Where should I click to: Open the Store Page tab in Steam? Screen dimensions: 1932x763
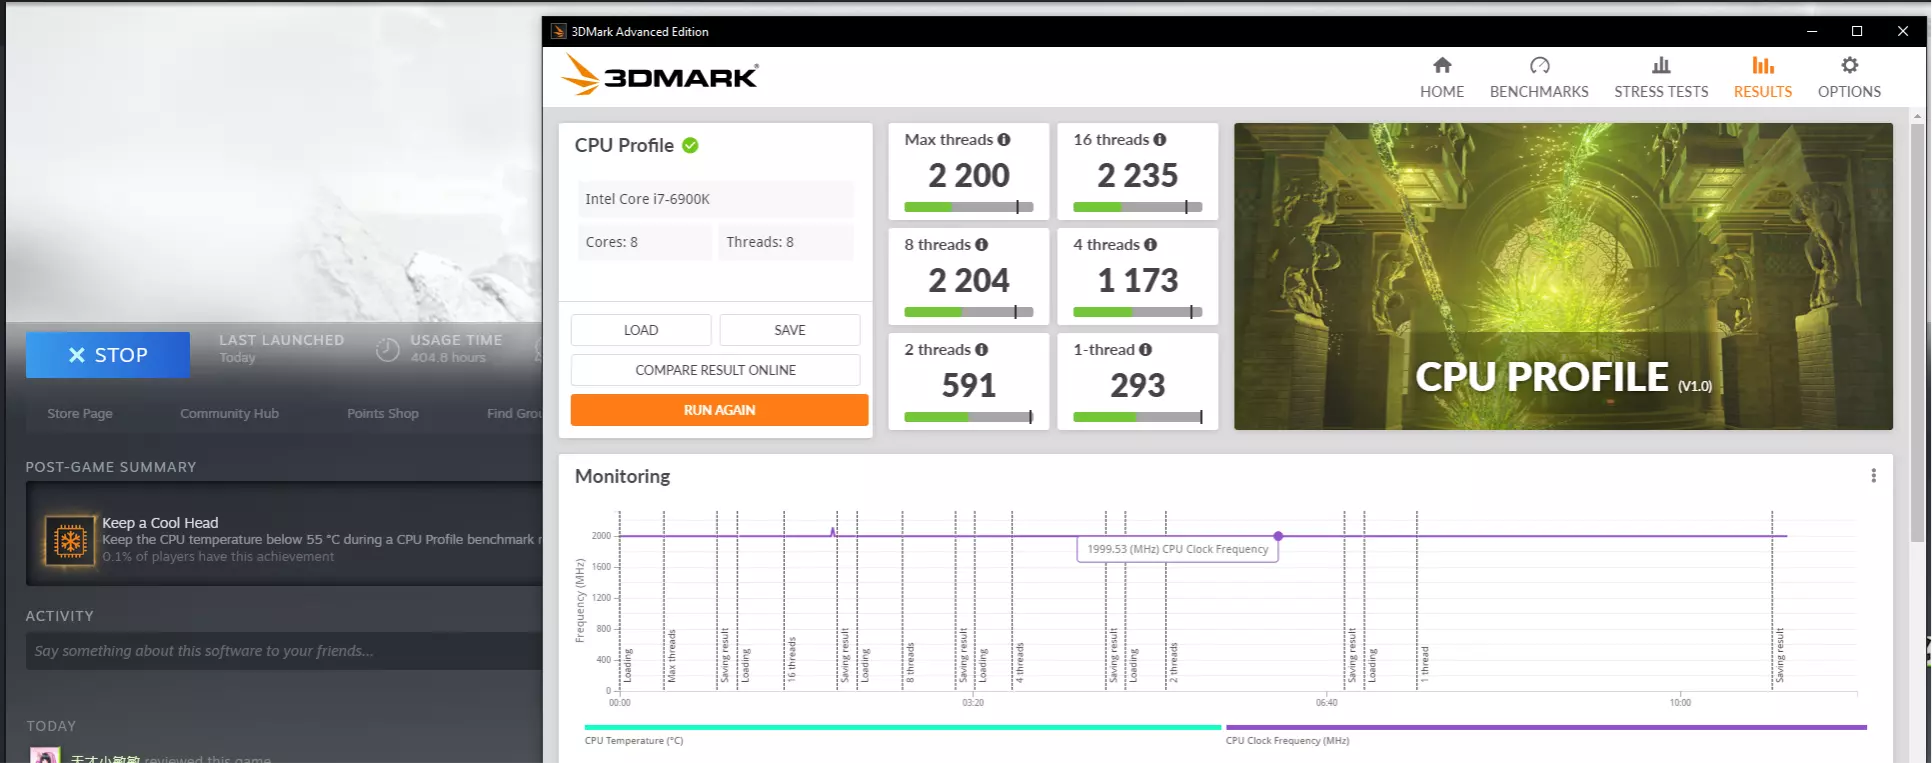coord(80,414)
